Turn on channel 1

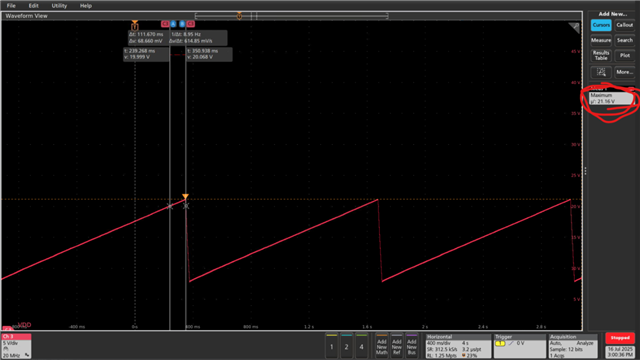331,346
